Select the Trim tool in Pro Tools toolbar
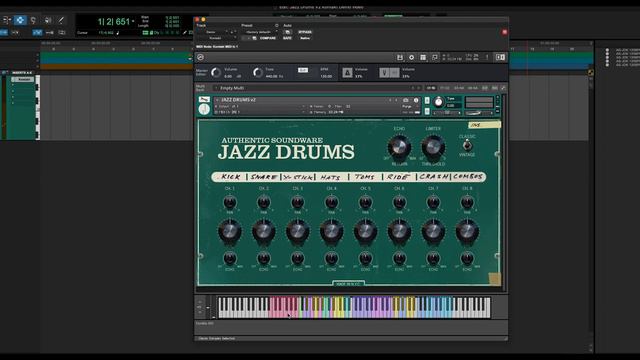Image resolution: width=640 pixels, height=360 pixels. tap(7, 20)
